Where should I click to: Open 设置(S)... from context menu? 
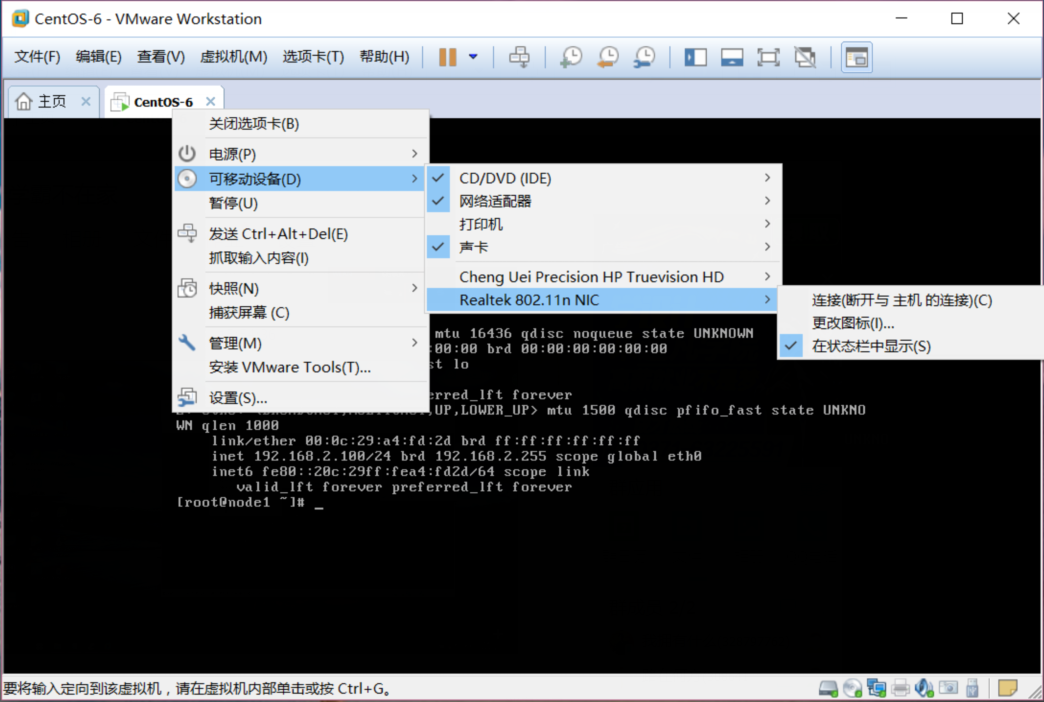(300, 398)
